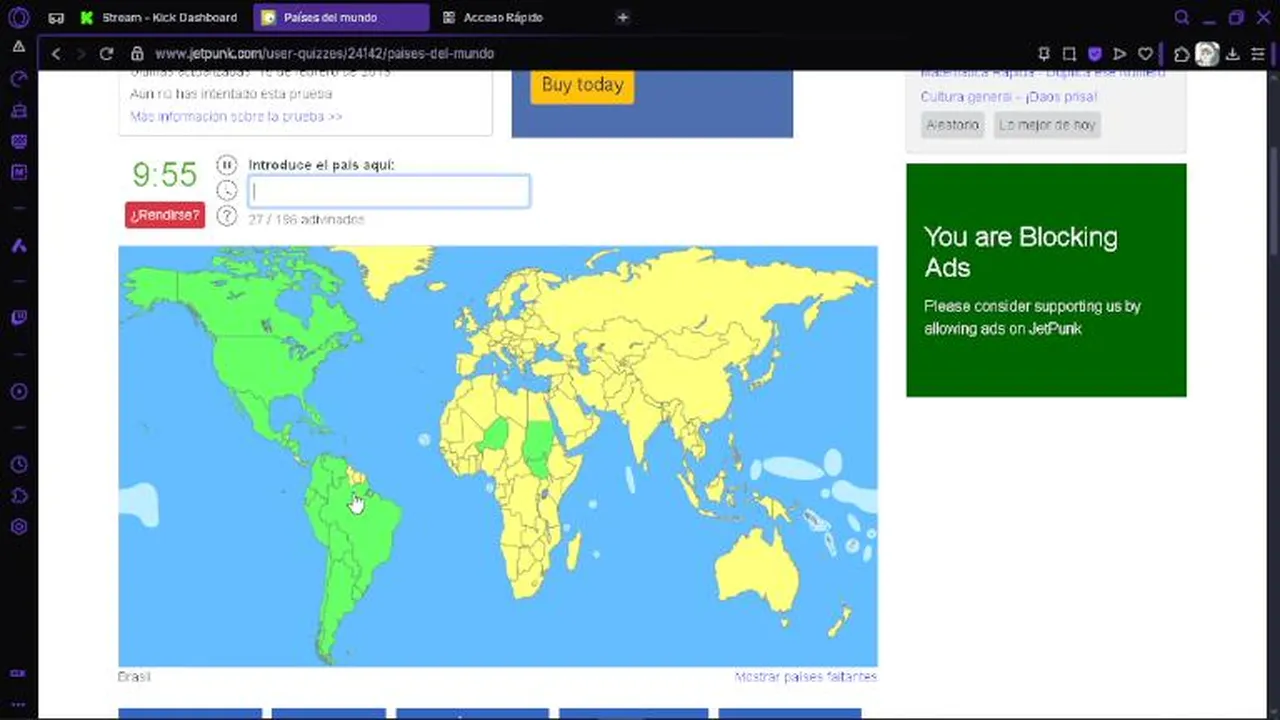Open the profile avatar icon
This screenshot has height=720, width=1280.
pos(1207,54)
